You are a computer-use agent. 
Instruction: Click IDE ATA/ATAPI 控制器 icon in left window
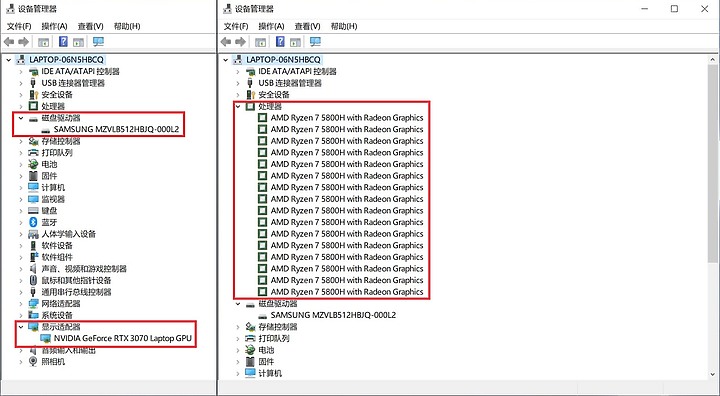pos(33,72)
